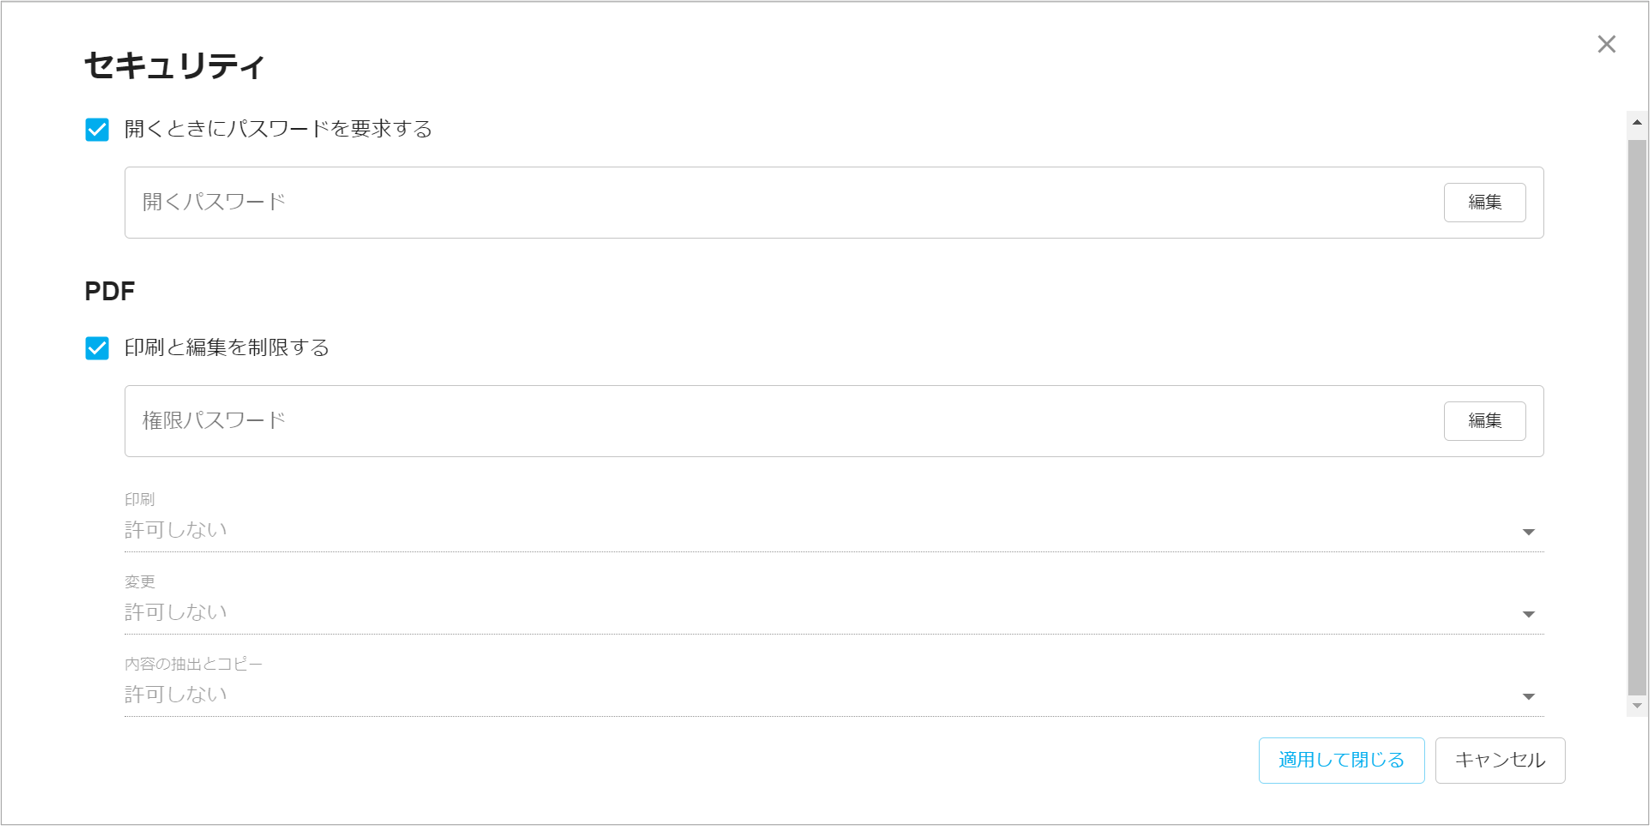This screenshot has width=1650, height=826.
Task: Click the scrollbar up arrow icon
Action: point(1637,123)
